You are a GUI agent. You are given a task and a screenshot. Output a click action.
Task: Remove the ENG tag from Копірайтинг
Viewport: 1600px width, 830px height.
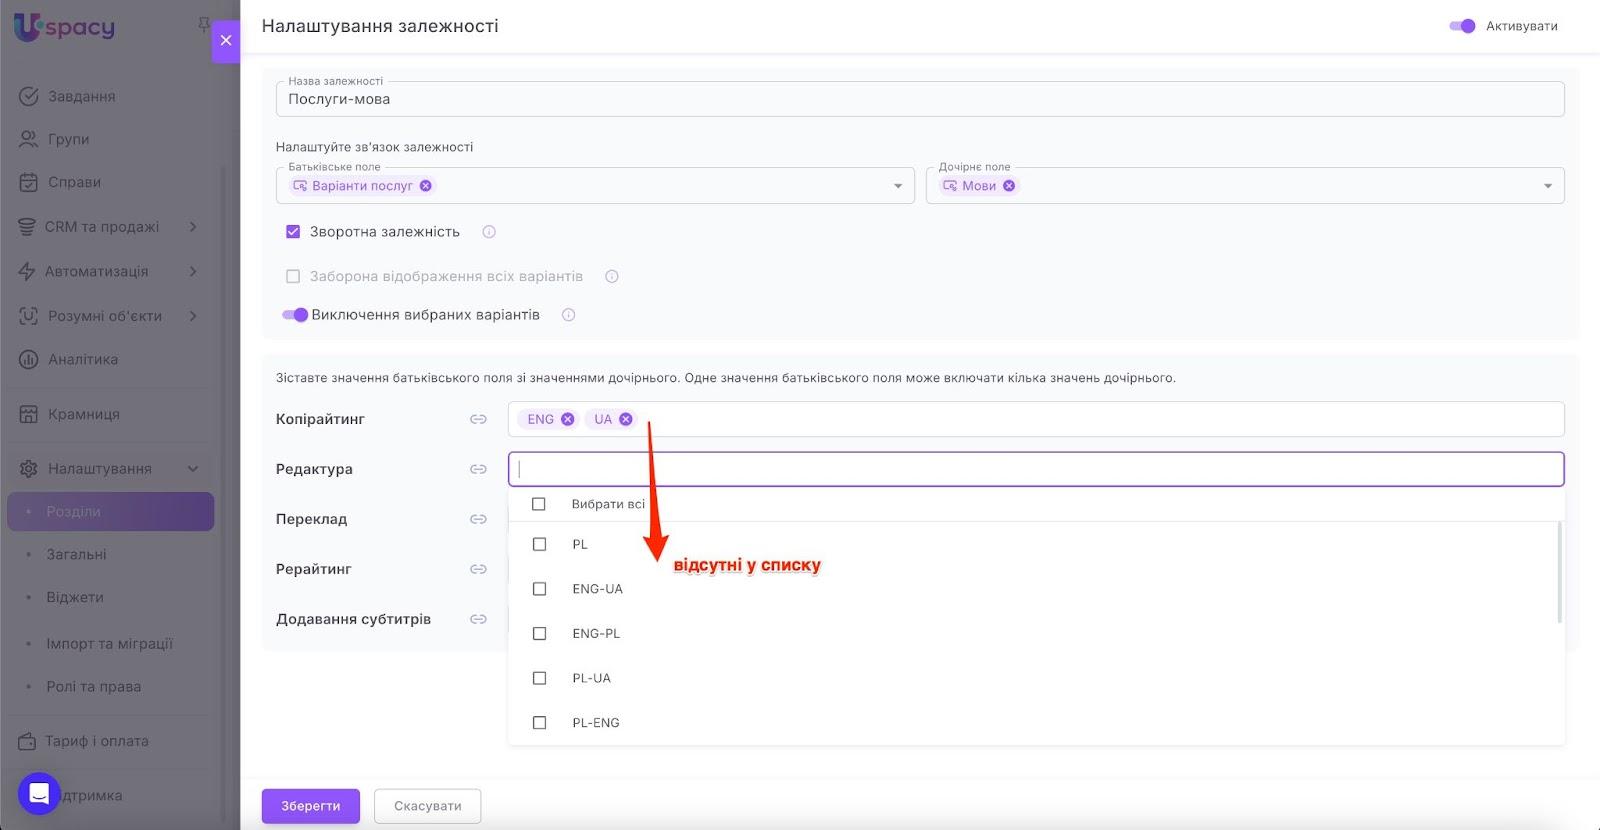pyautogui.click(x=567, y=419)
